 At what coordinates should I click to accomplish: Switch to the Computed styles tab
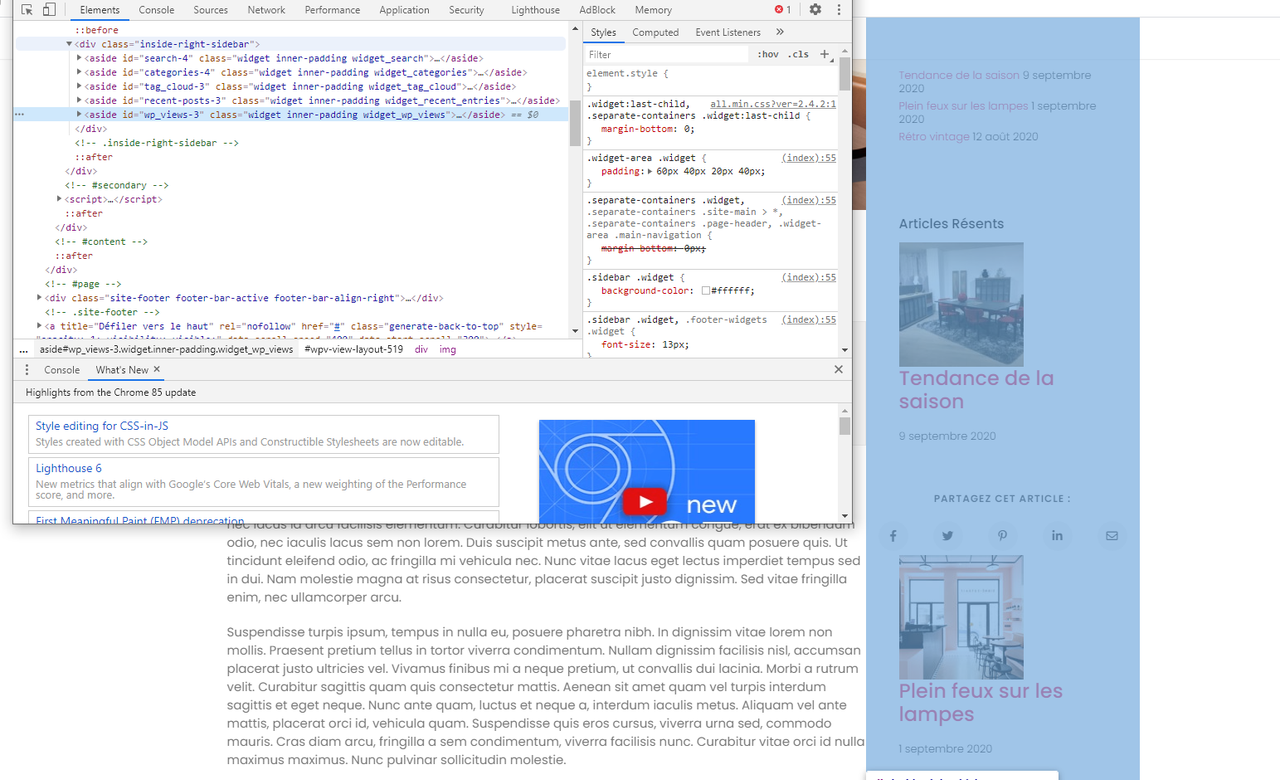click(x=655, y=32)
